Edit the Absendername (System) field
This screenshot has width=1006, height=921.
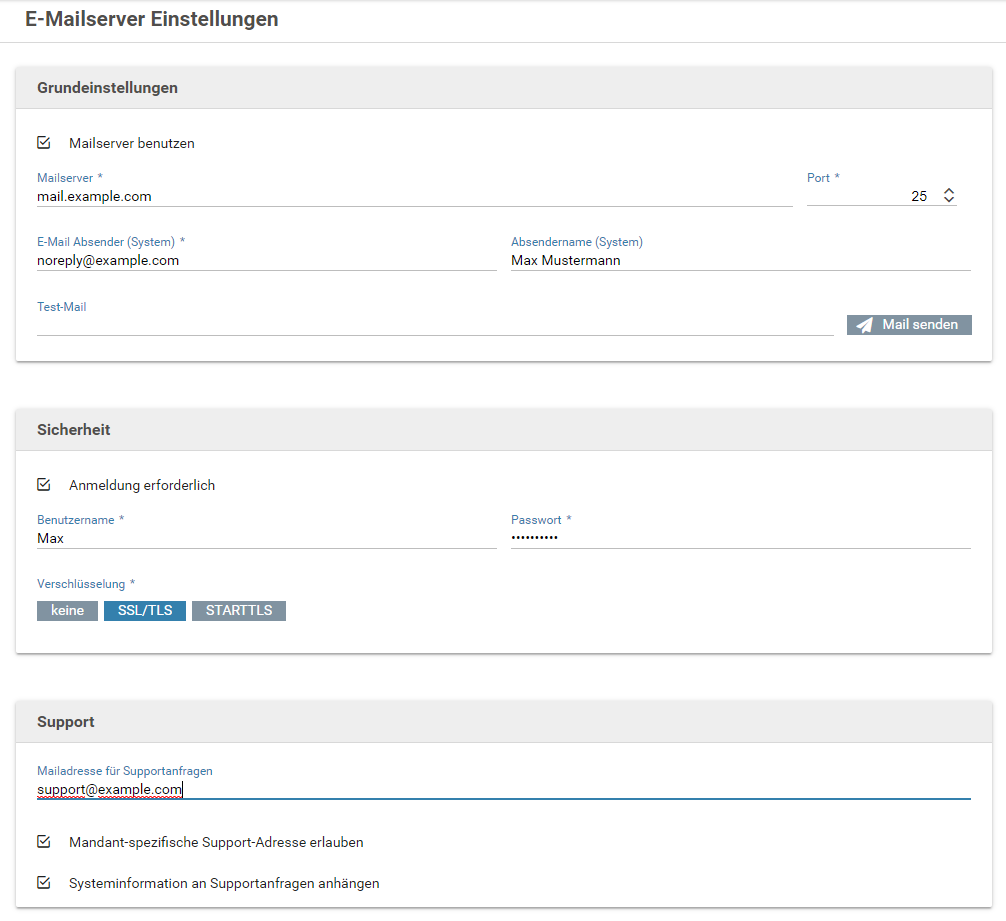click(740, 261)
